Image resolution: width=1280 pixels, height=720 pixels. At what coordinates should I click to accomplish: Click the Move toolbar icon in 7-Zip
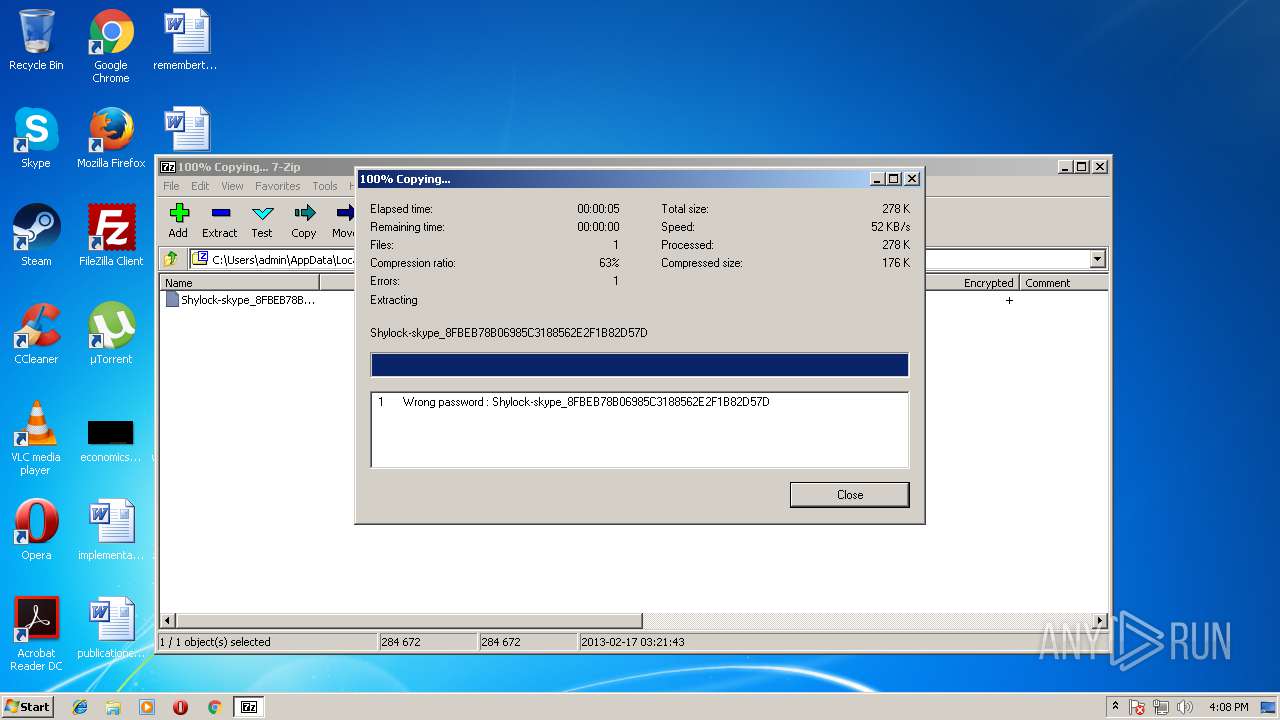[x=343, y=220]
